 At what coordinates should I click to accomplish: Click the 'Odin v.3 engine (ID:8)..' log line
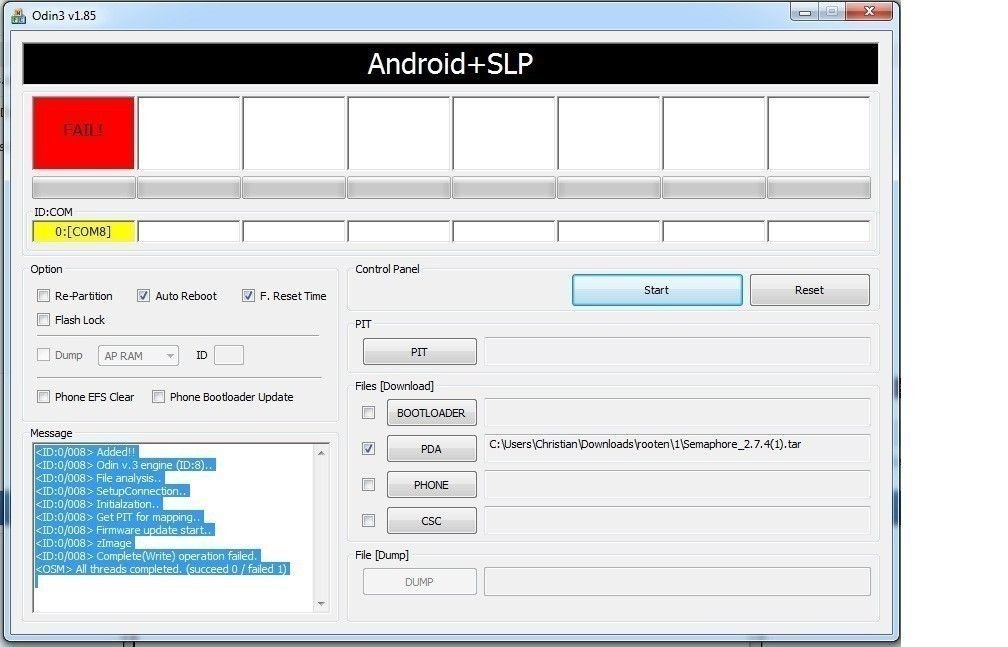pyautogui.click(x=125, y=465)
